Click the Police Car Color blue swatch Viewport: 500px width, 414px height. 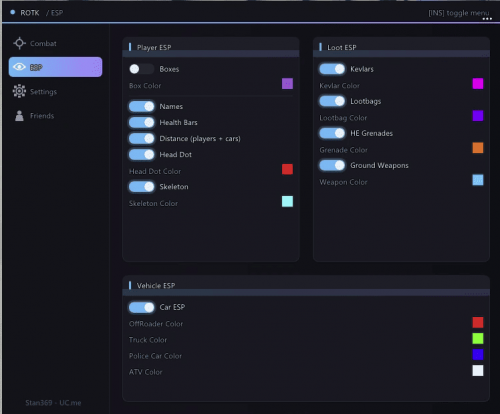point(478,354)
